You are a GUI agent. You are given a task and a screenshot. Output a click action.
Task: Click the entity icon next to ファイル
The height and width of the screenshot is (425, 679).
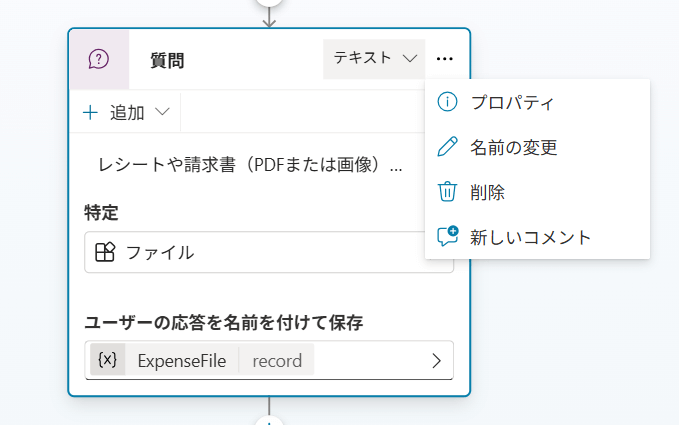[x=105, y=252]
